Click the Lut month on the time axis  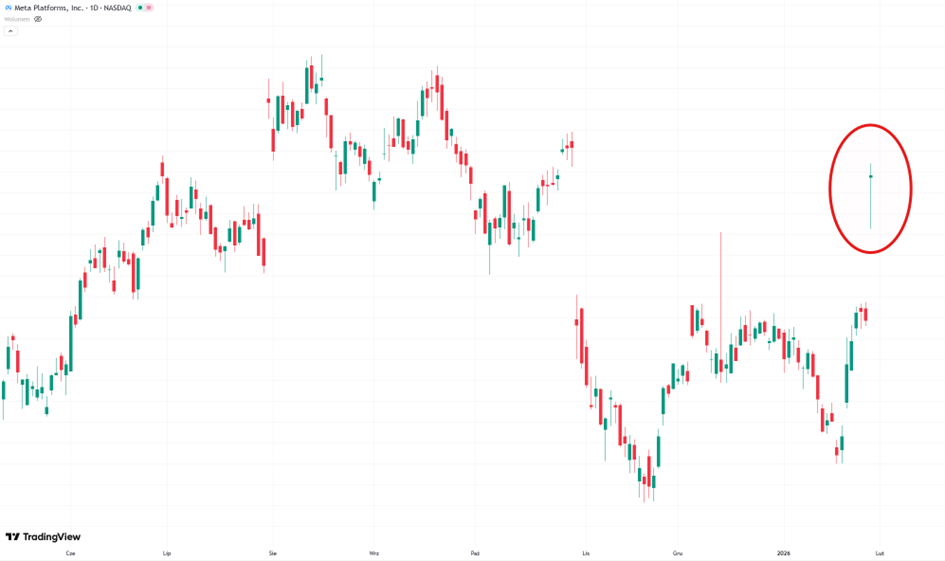coord(880,552)
